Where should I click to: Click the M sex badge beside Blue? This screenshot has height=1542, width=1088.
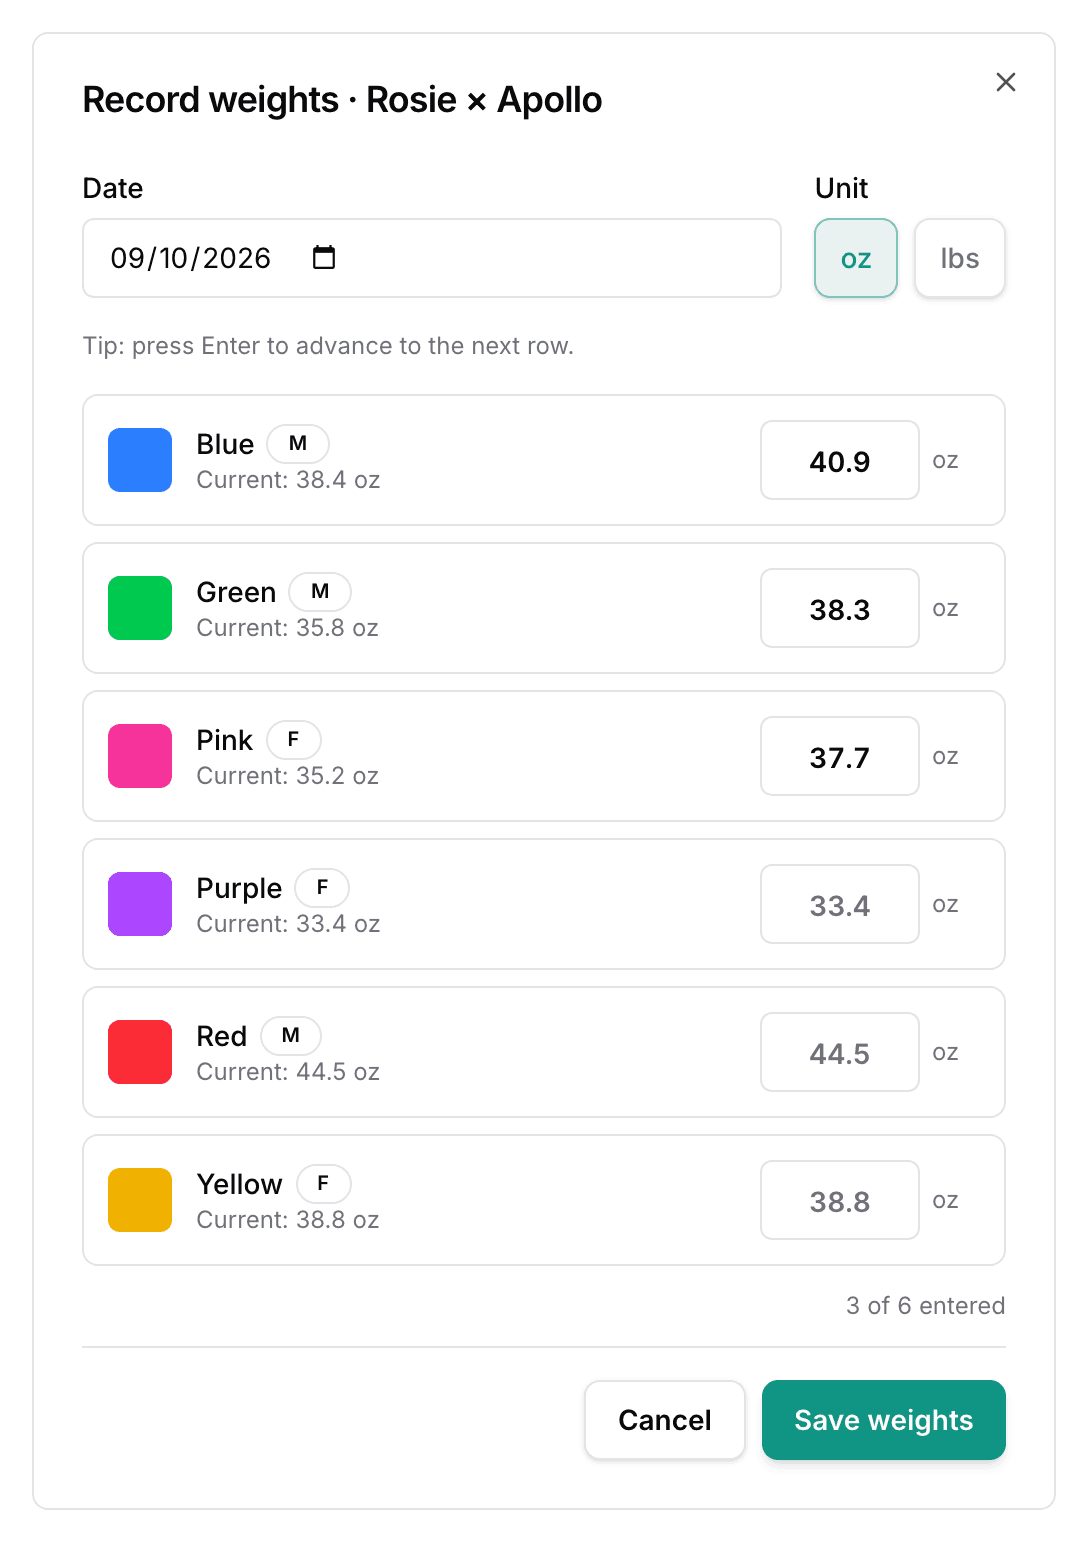pos(298,443)
